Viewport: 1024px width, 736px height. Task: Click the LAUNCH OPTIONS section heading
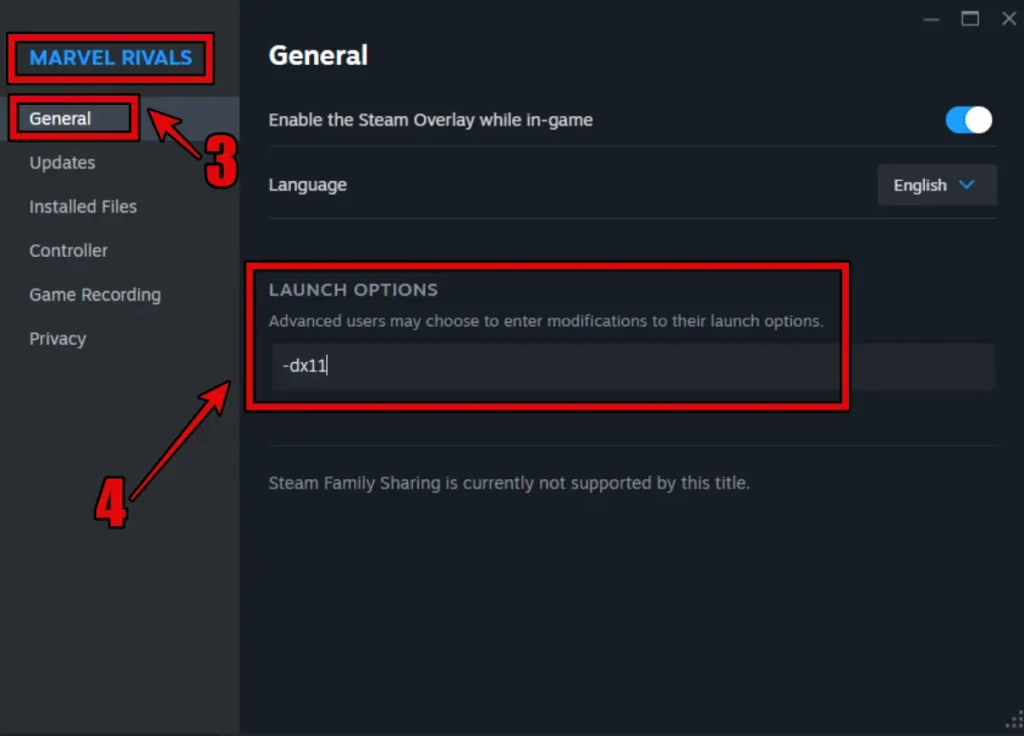tap(353, 290)
